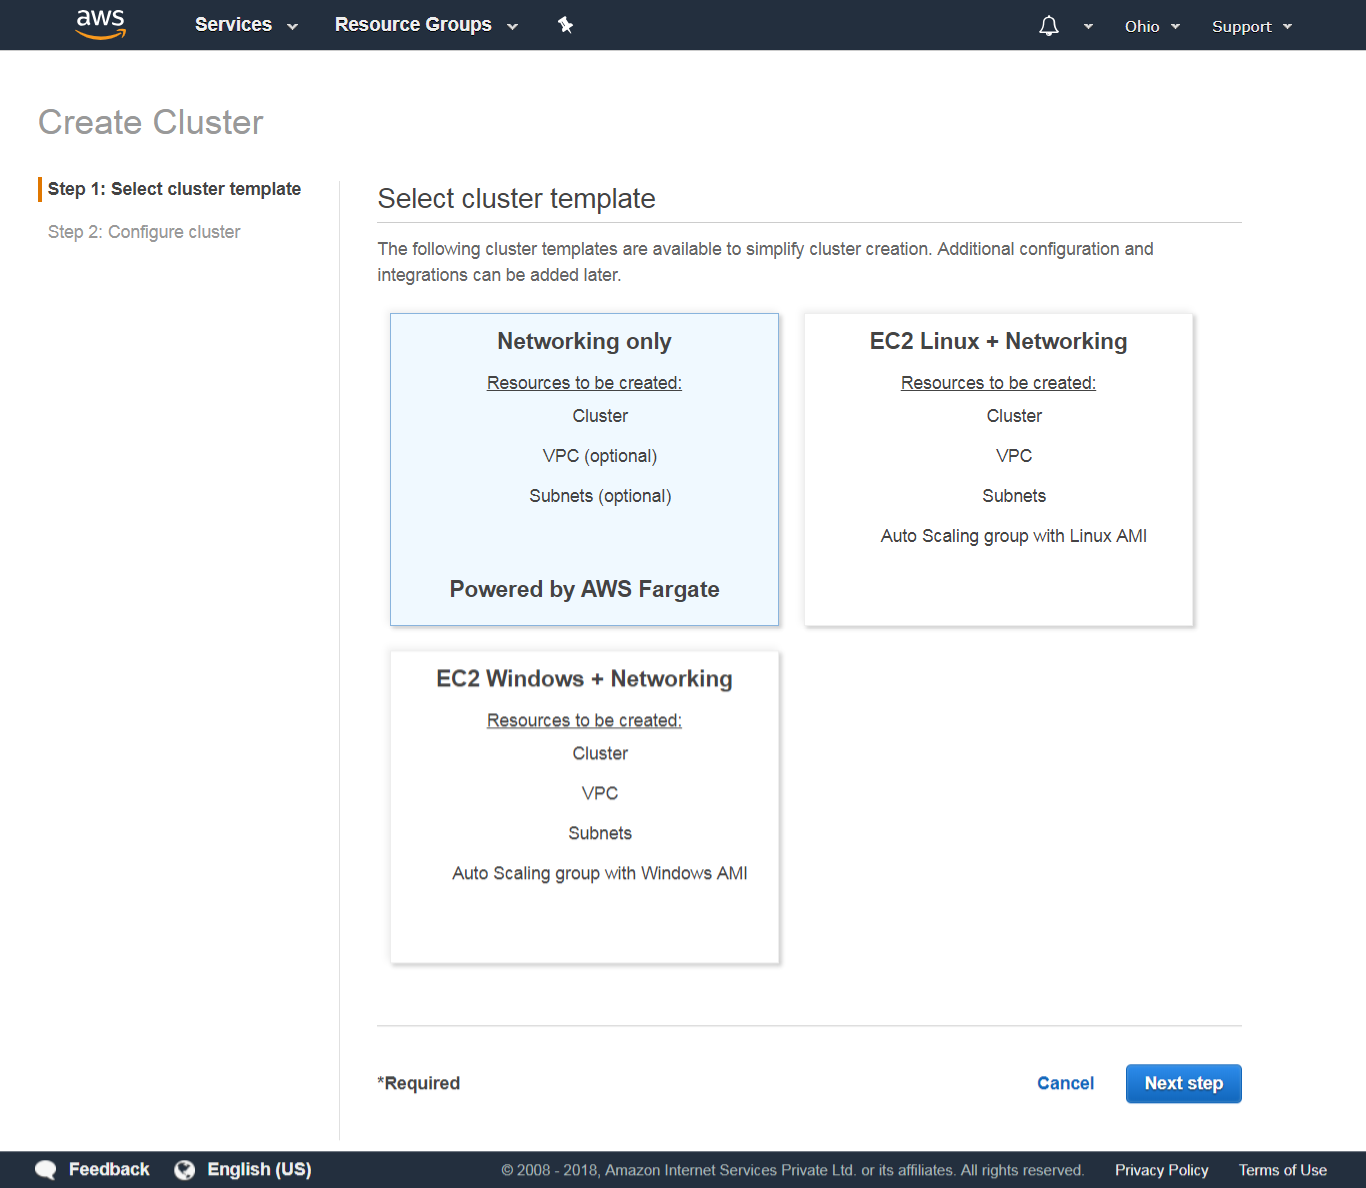Click 'Auto Scaling group with Windows AMI' text
1366x1188 pixels.
coord(599,873)
